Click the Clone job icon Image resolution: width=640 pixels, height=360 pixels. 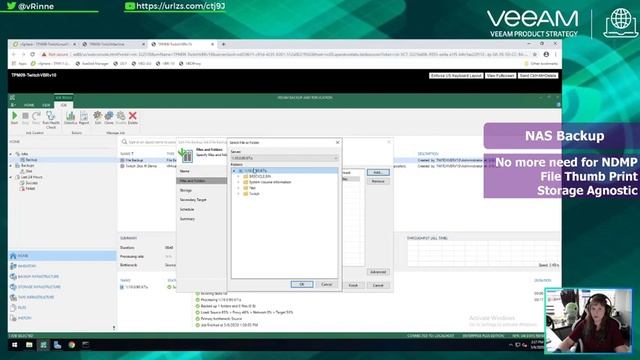click(x=109, y=116)
